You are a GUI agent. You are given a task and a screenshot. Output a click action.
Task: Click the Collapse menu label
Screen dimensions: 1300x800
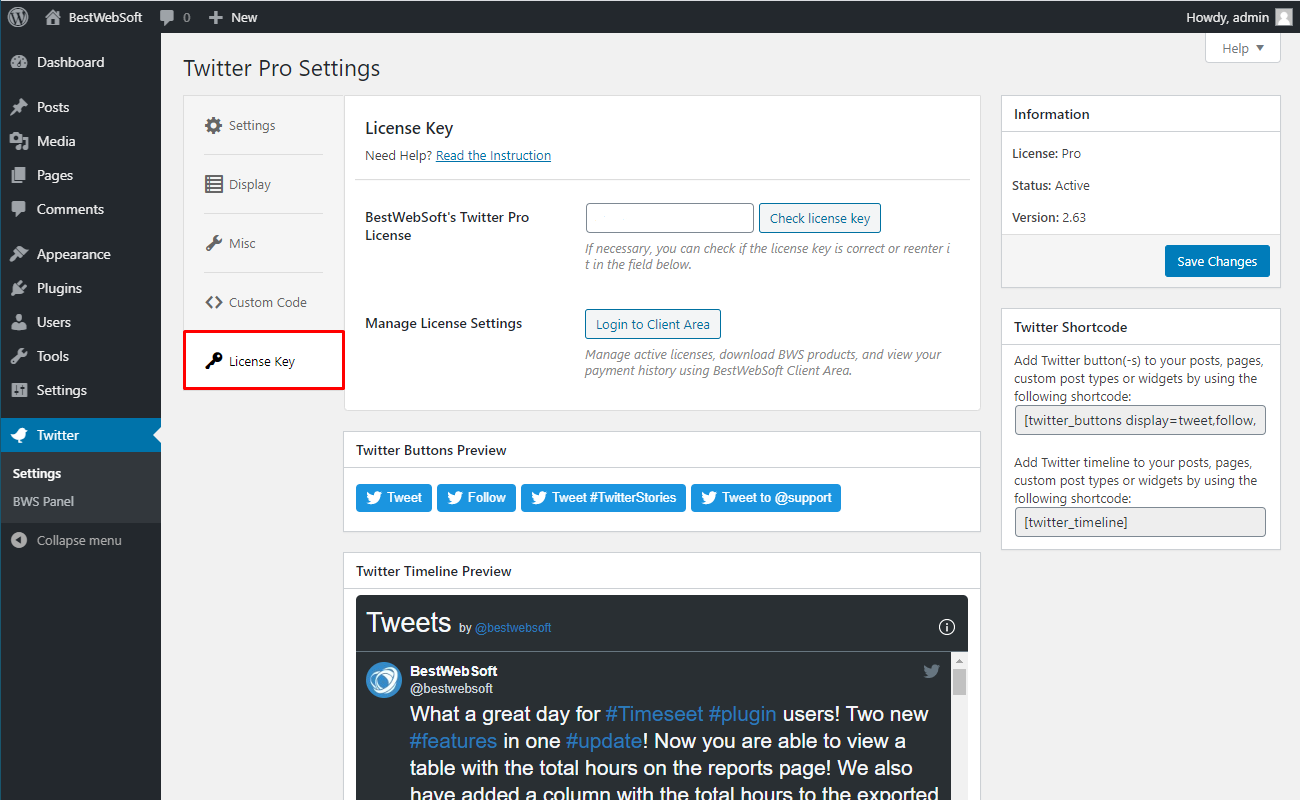click(x=79, y=540)
